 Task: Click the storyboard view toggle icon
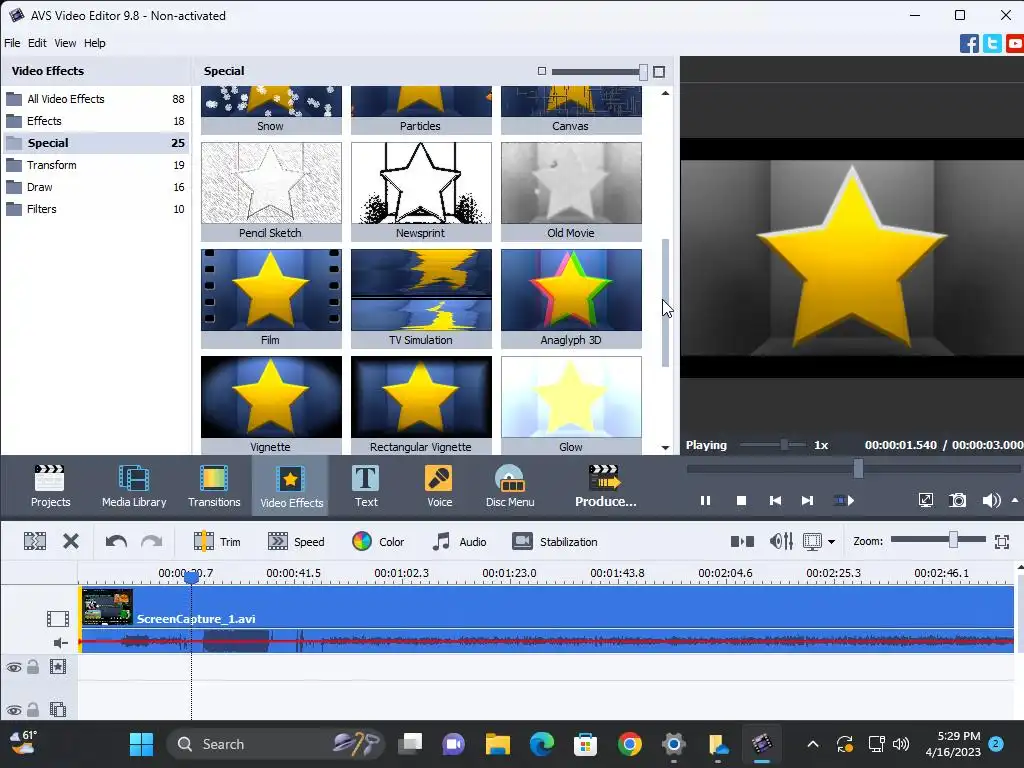(x=742, y=541)
